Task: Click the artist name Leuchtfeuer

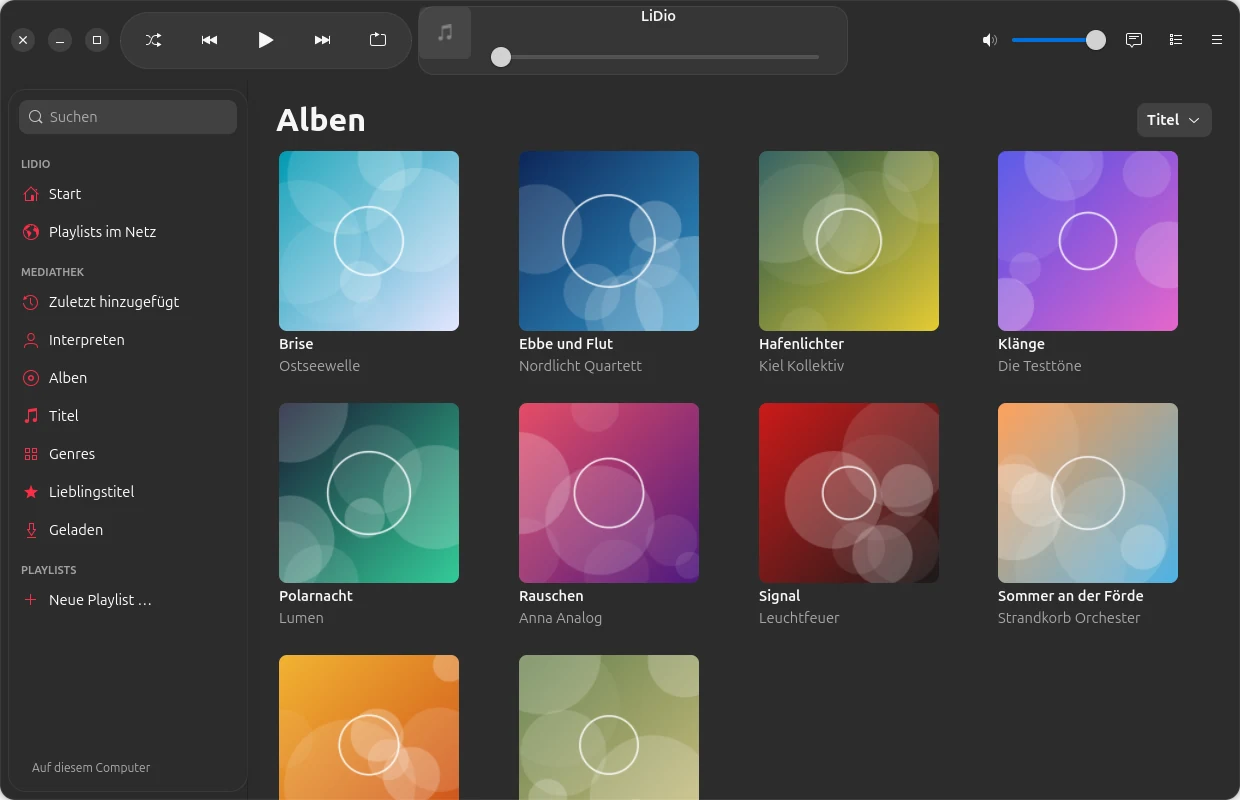Action: 799,618
